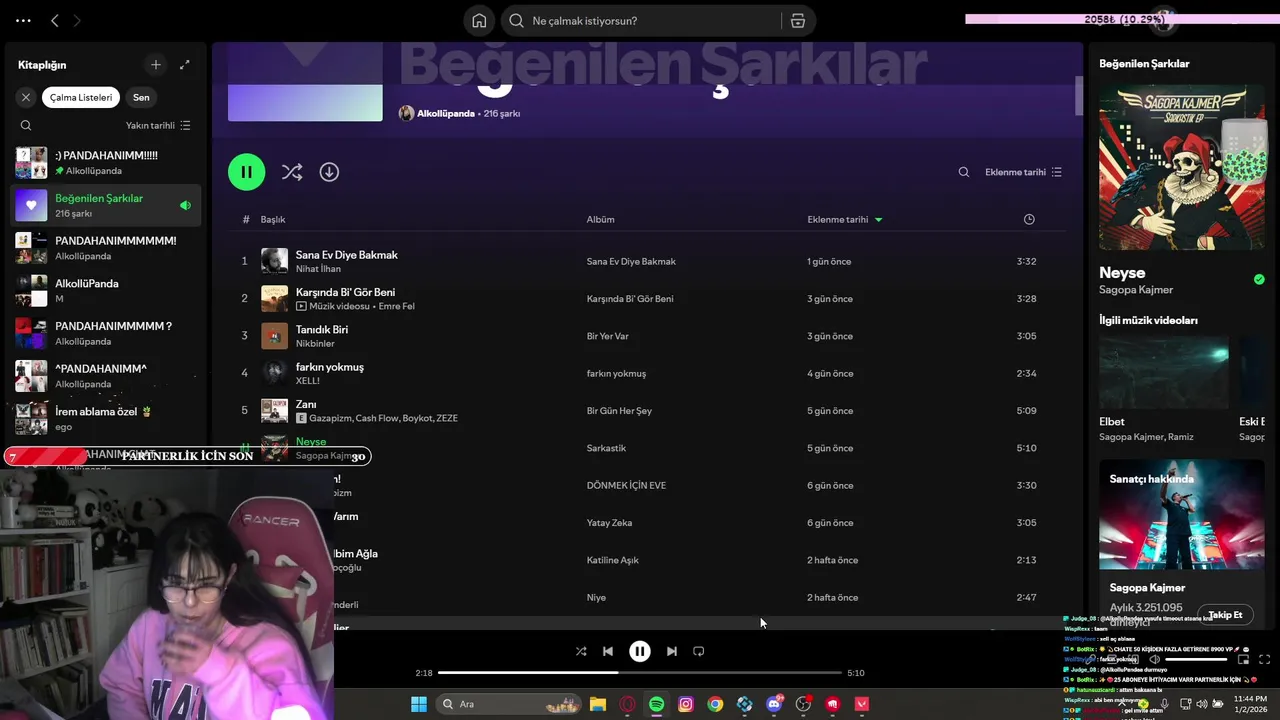Open the Müzik videosu tag on Karşında Bi' Gör Beni
This screenshot has width=1280, height=720.
pos(333,306)
